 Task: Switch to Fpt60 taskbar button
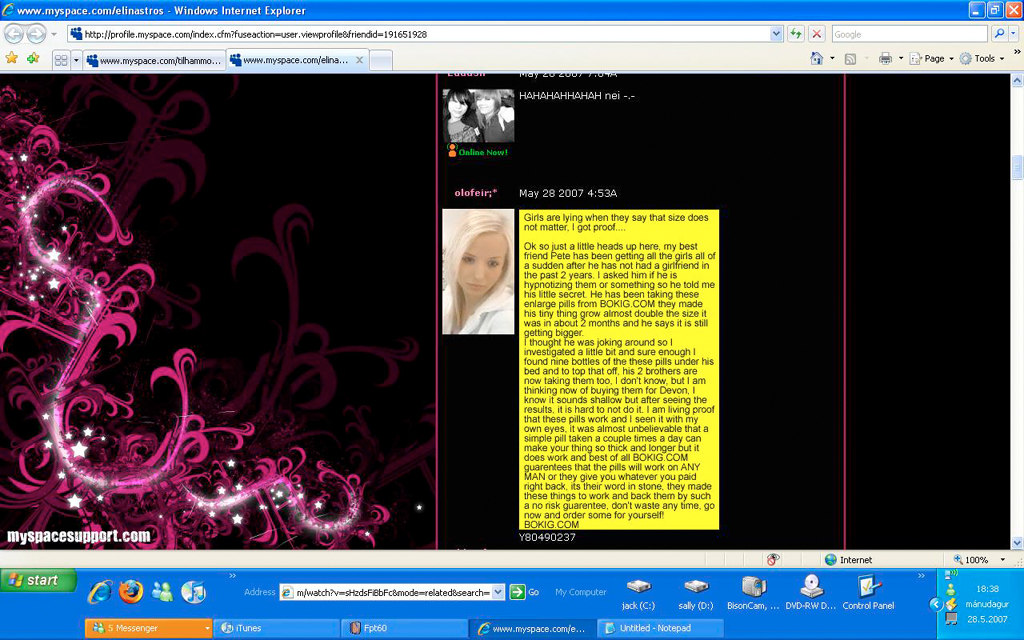(404, 628)
